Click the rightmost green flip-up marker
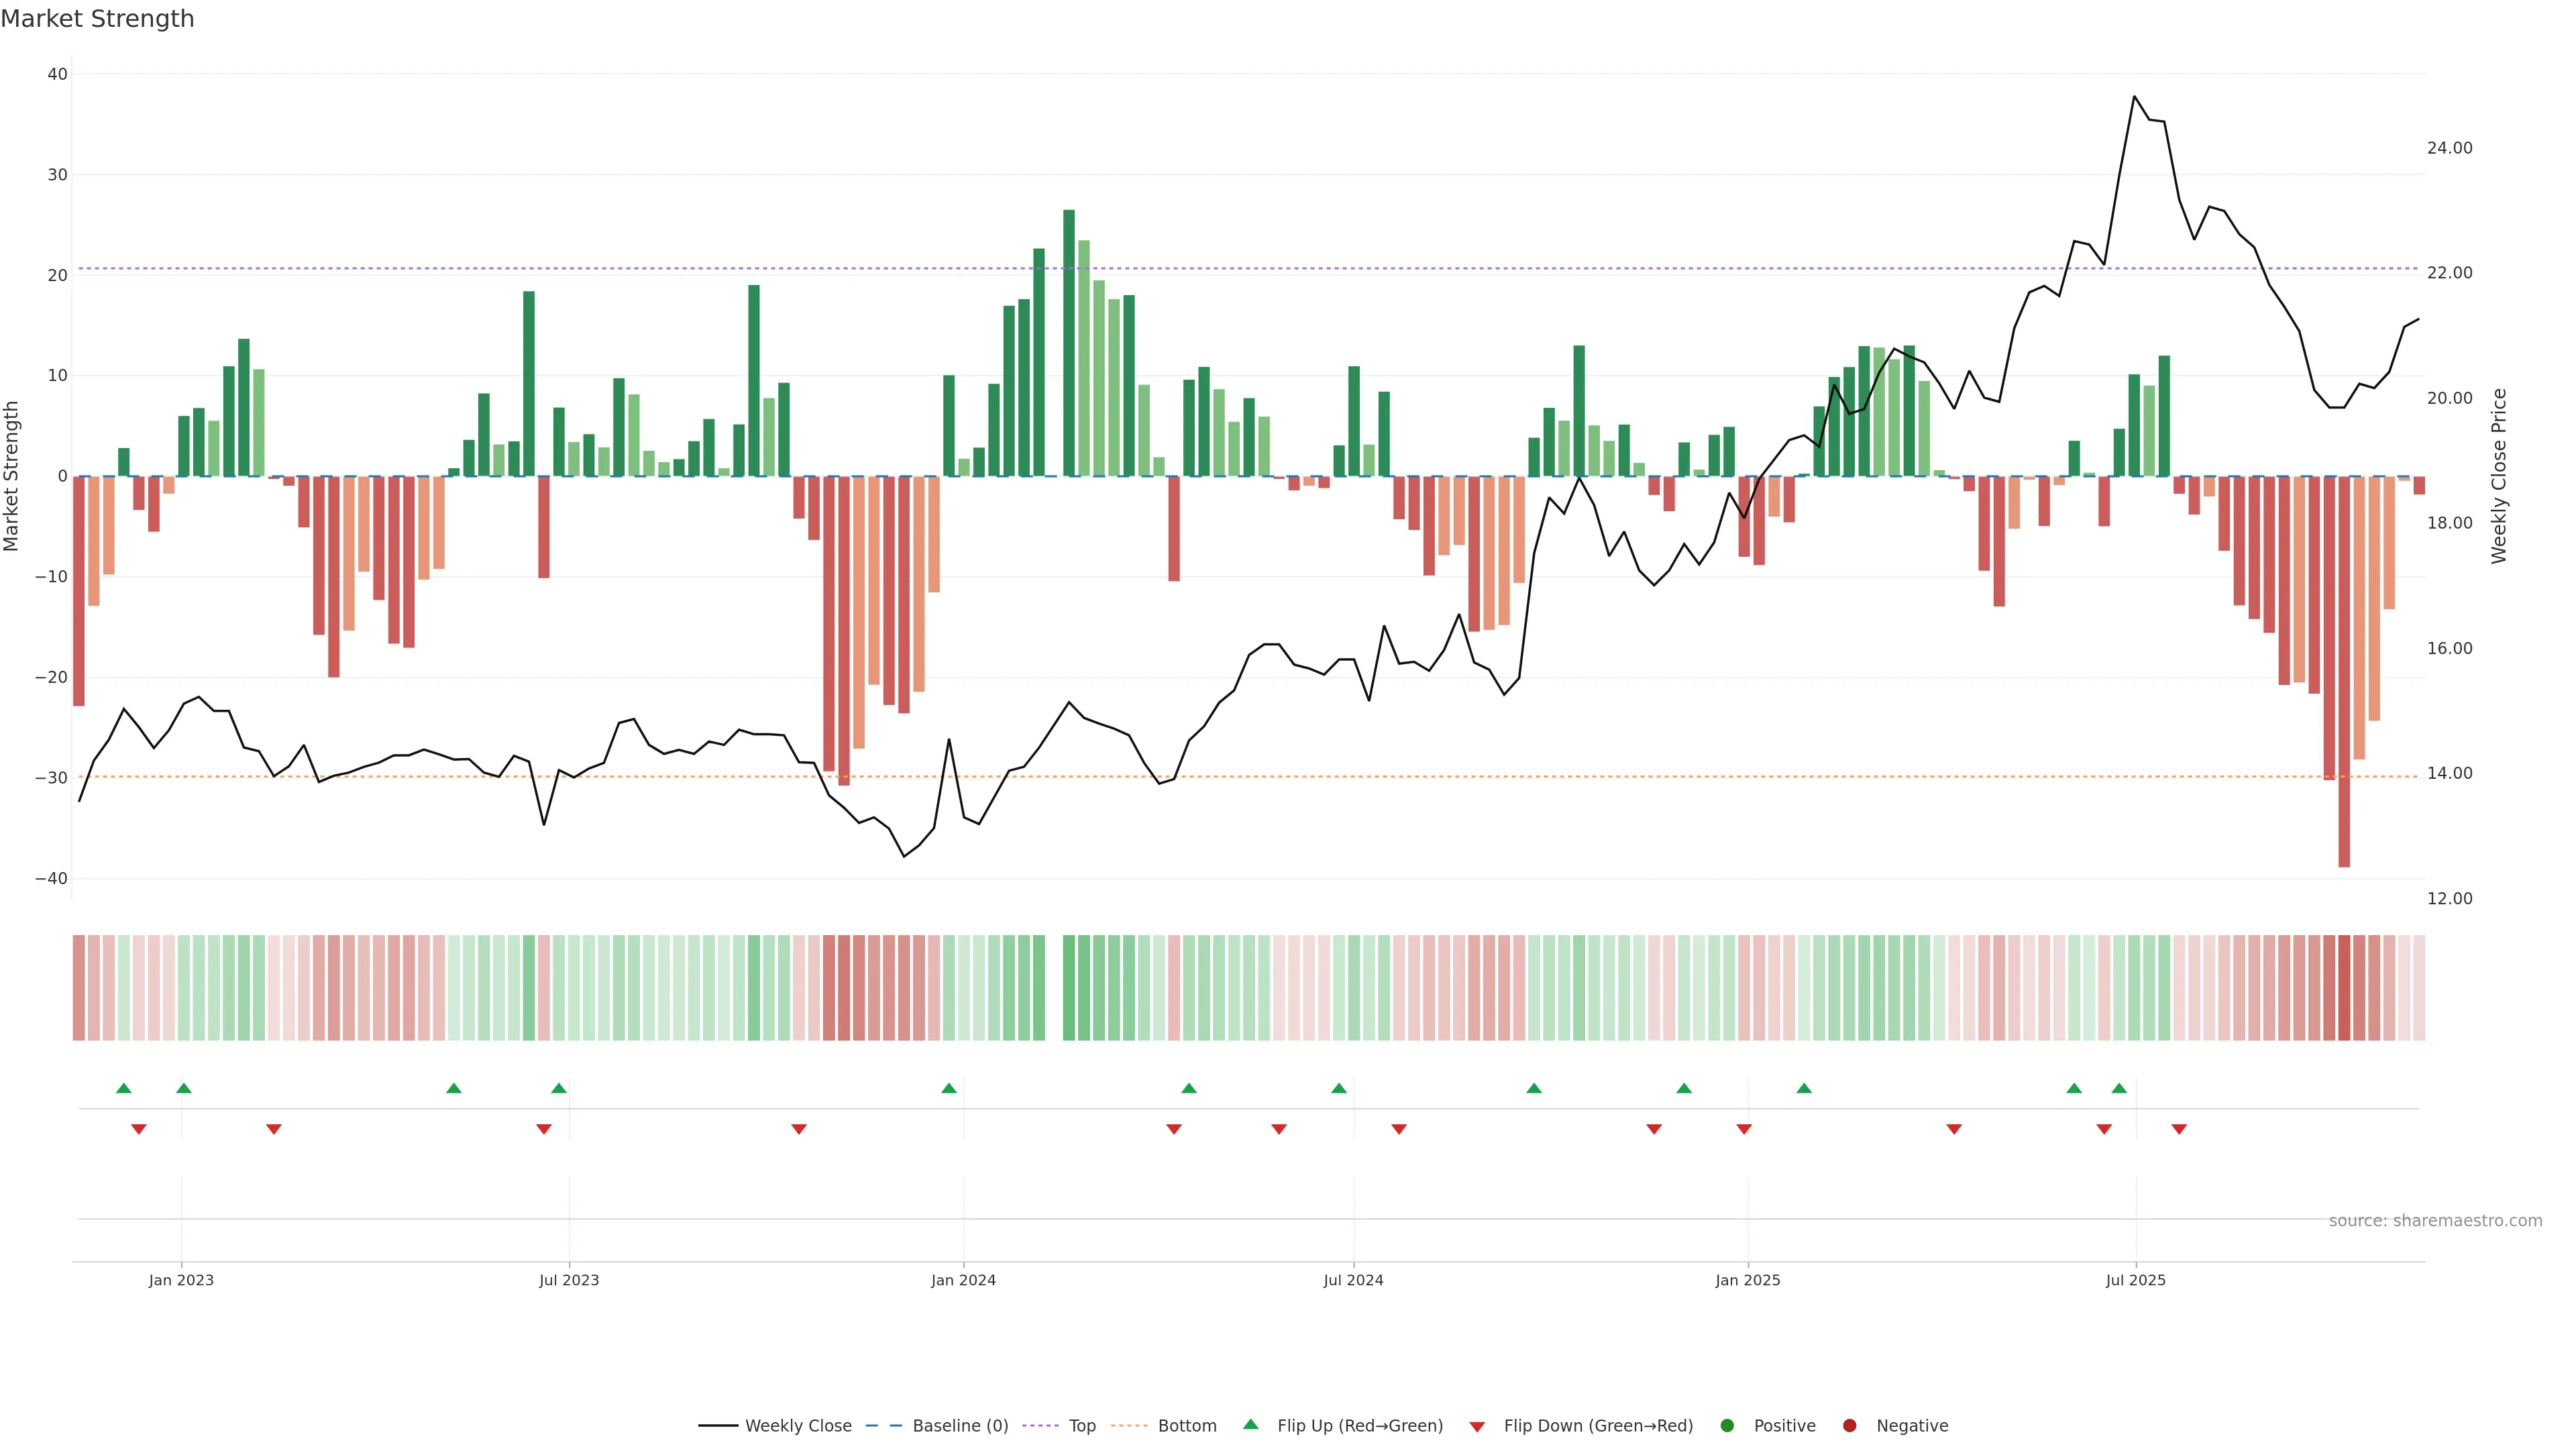2576x1449 pixels. [x=2119, y=1088]
